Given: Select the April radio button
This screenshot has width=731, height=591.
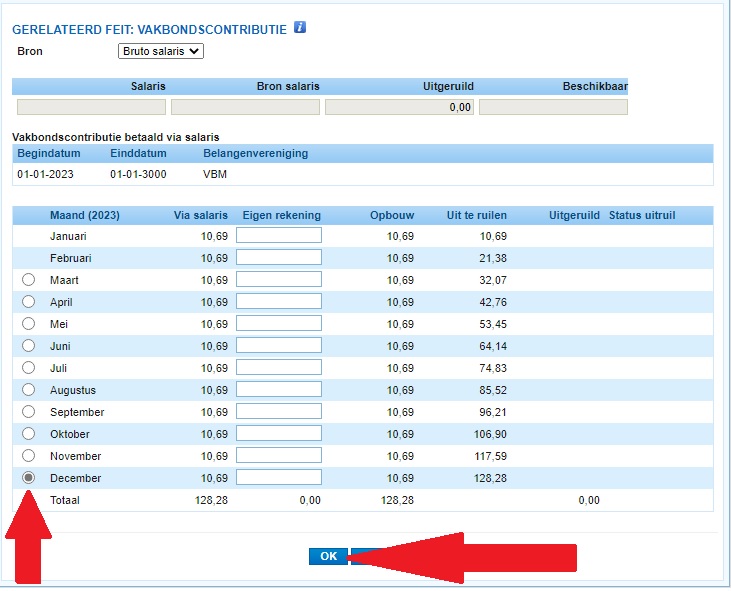Looking at the screenshot, I should [28, 302].
